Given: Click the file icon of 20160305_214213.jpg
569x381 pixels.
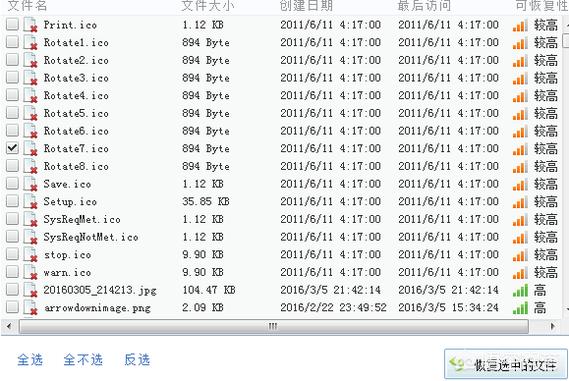Looking at the screenshot, I should (30, 290).
